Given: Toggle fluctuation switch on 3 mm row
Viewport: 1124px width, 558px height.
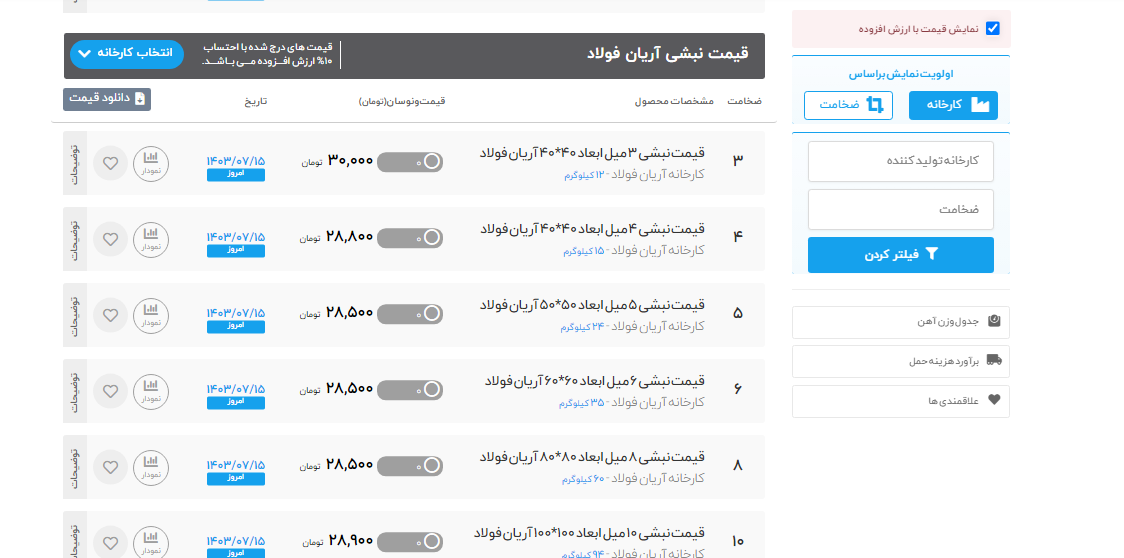Looking at the screenshot, I should click(x=410, y=162).
